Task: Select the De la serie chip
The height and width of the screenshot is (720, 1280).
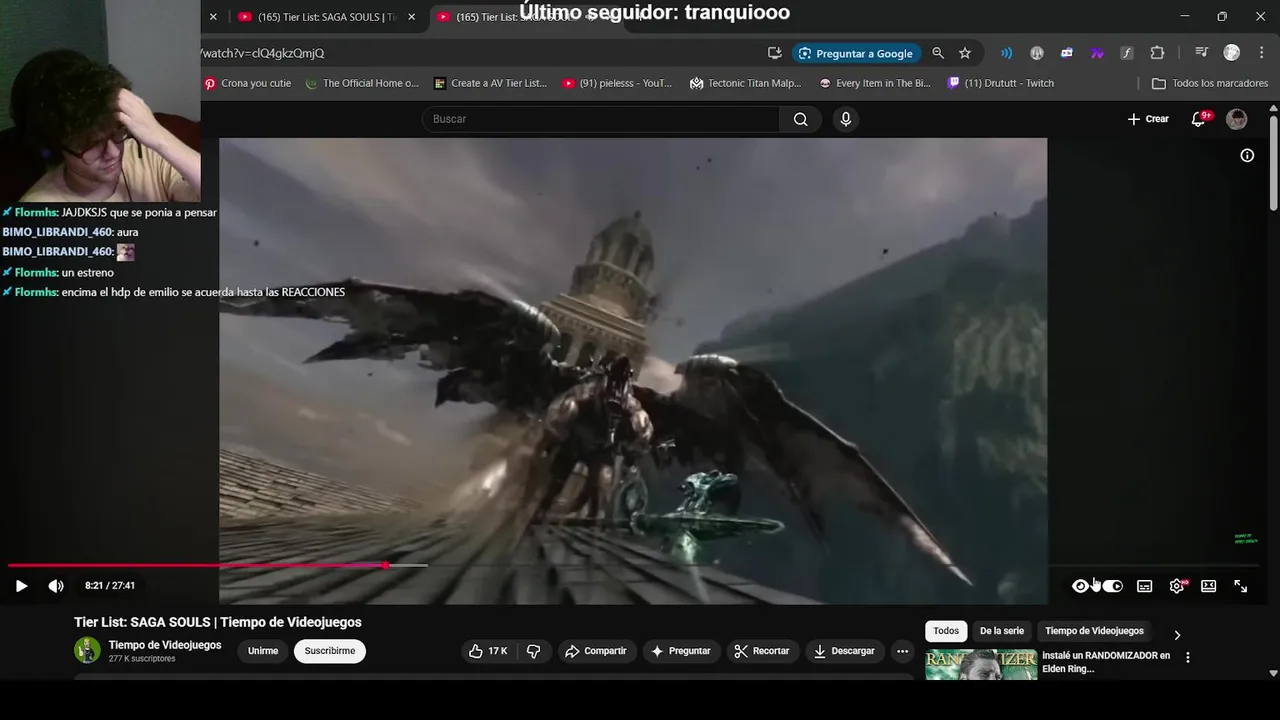Action: coord(1002,631)
